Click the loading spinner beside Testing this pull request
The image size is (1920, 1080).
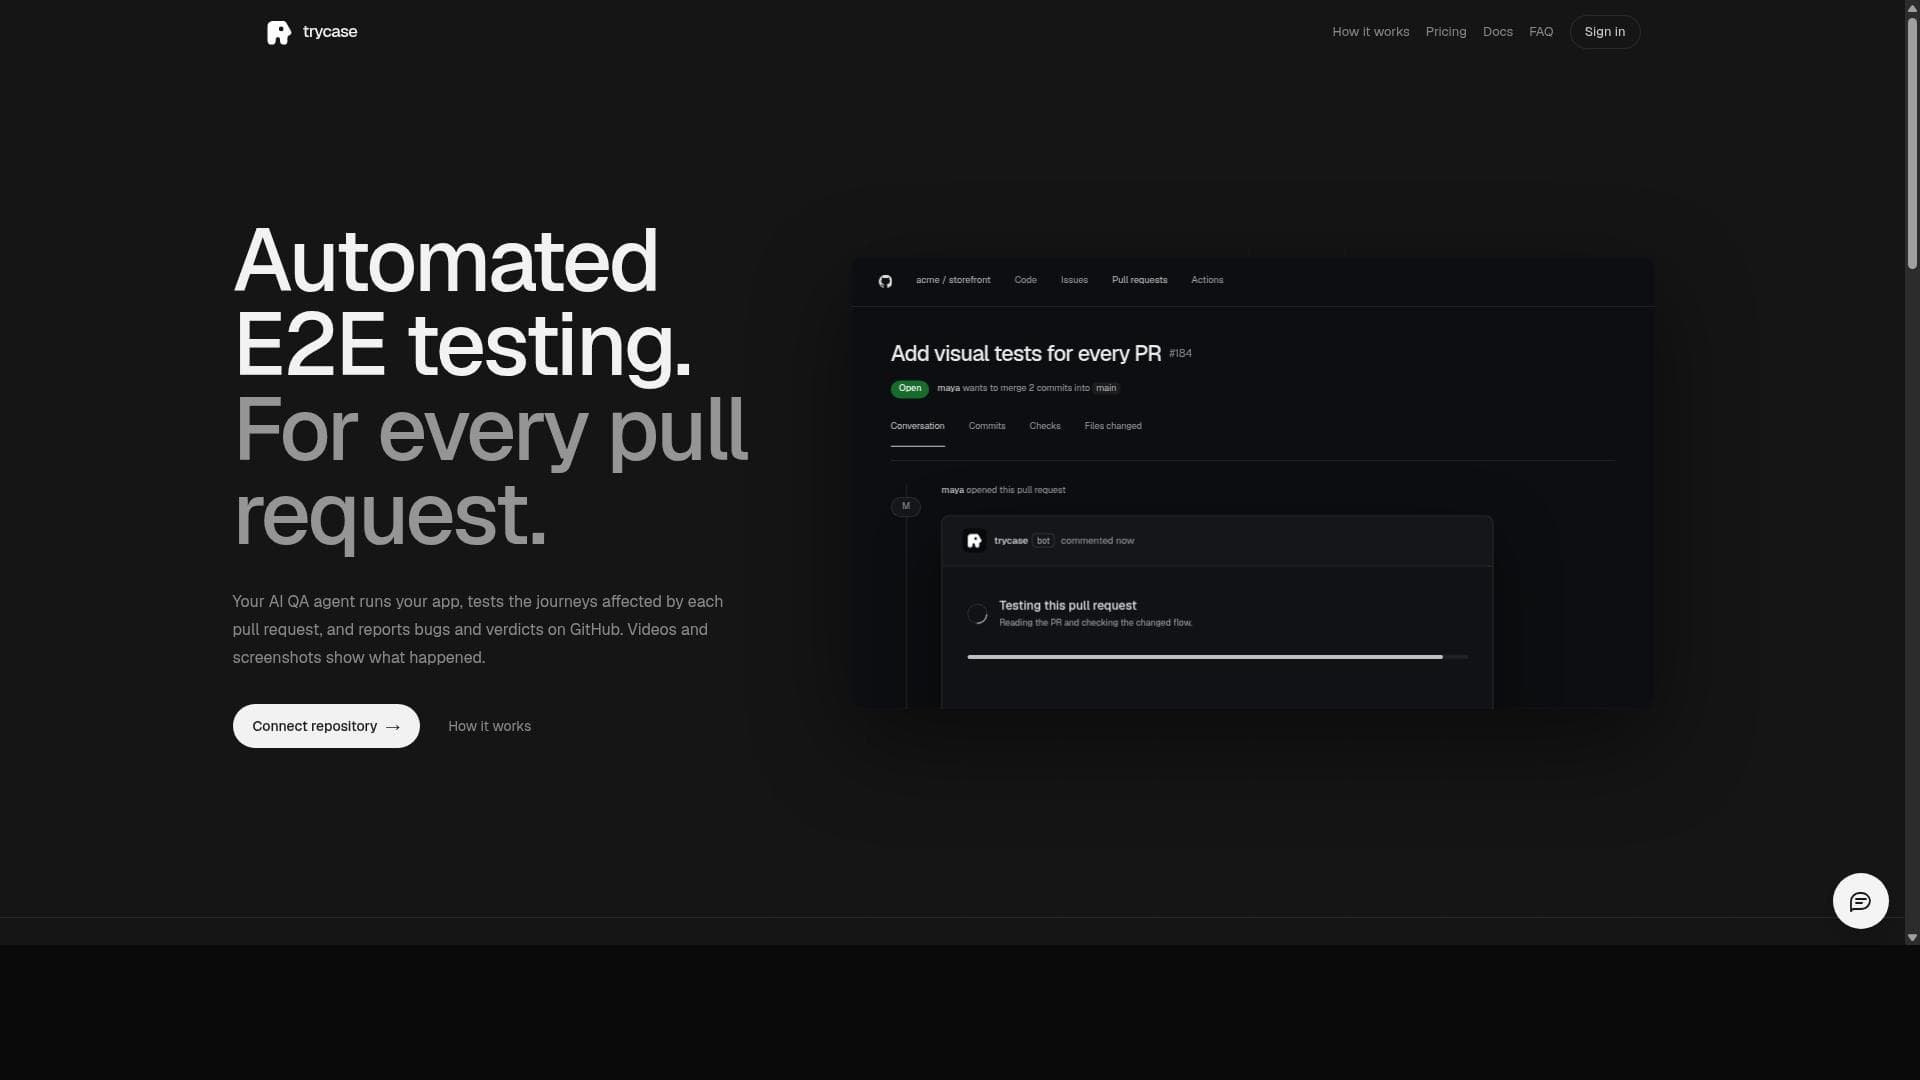pyautogui.click(x=977, y=614)
